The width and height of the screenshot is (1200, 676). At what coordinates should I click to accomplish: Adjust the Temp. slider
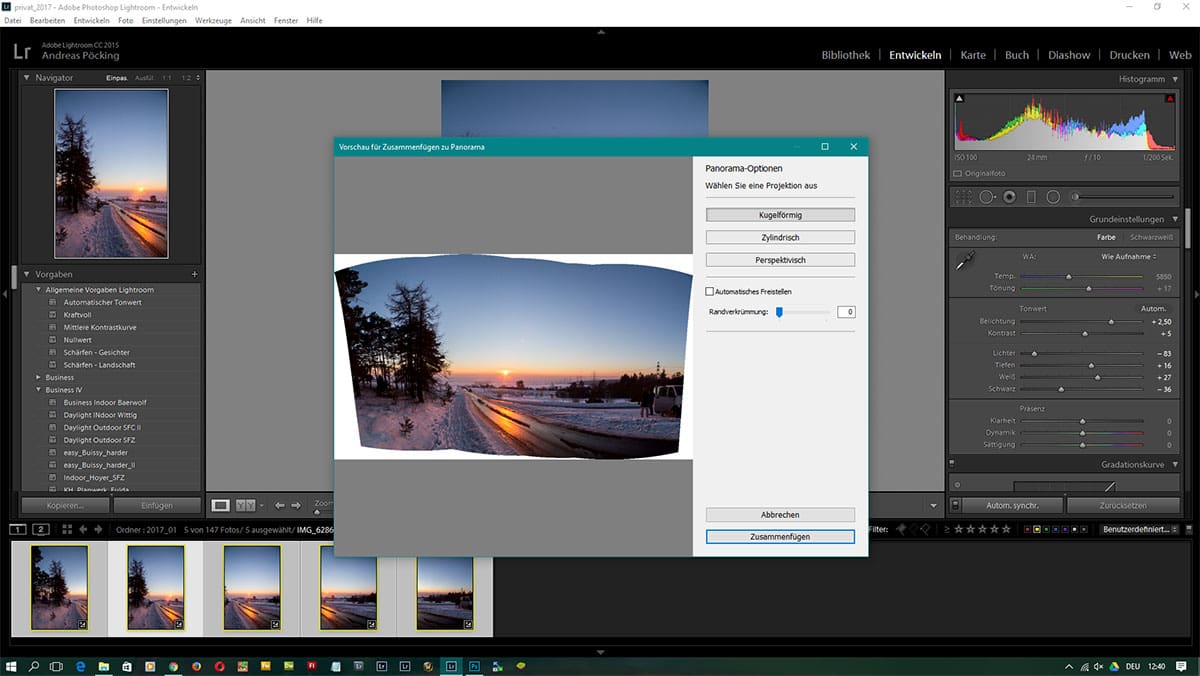[1069, 276]
